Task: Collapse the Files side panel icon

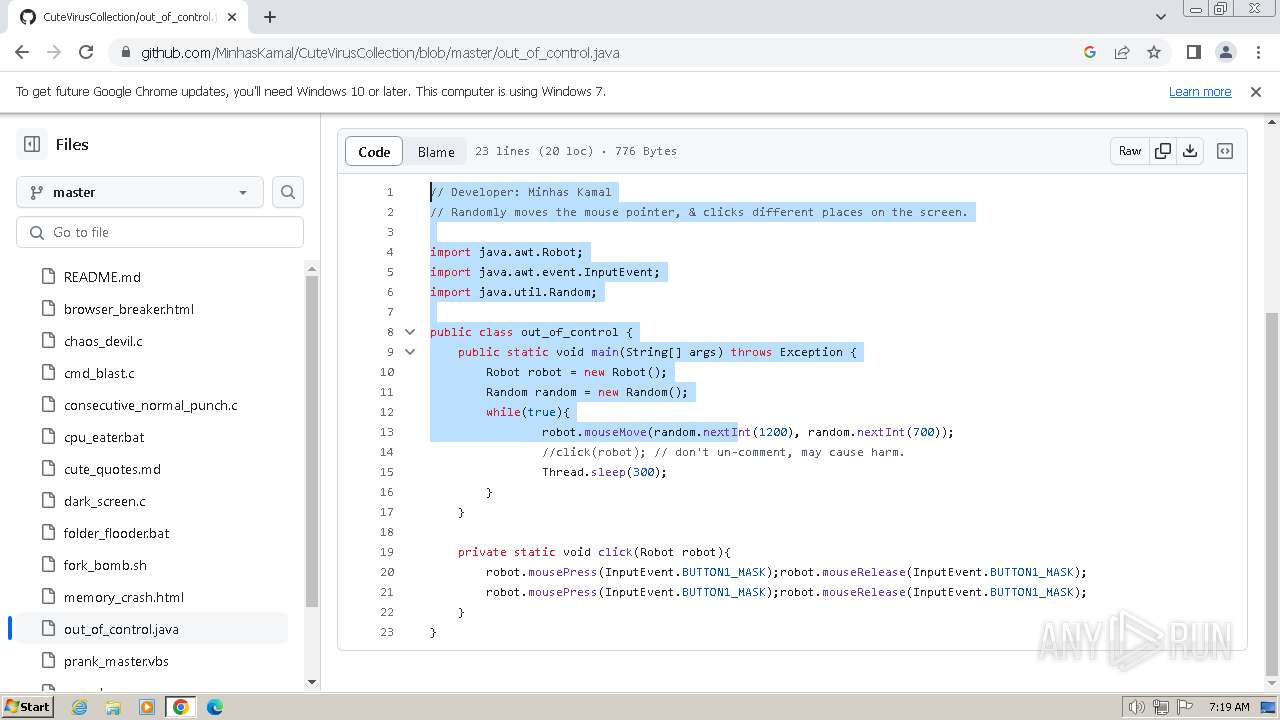Action: pyautogui.click(x=32, y=144)
